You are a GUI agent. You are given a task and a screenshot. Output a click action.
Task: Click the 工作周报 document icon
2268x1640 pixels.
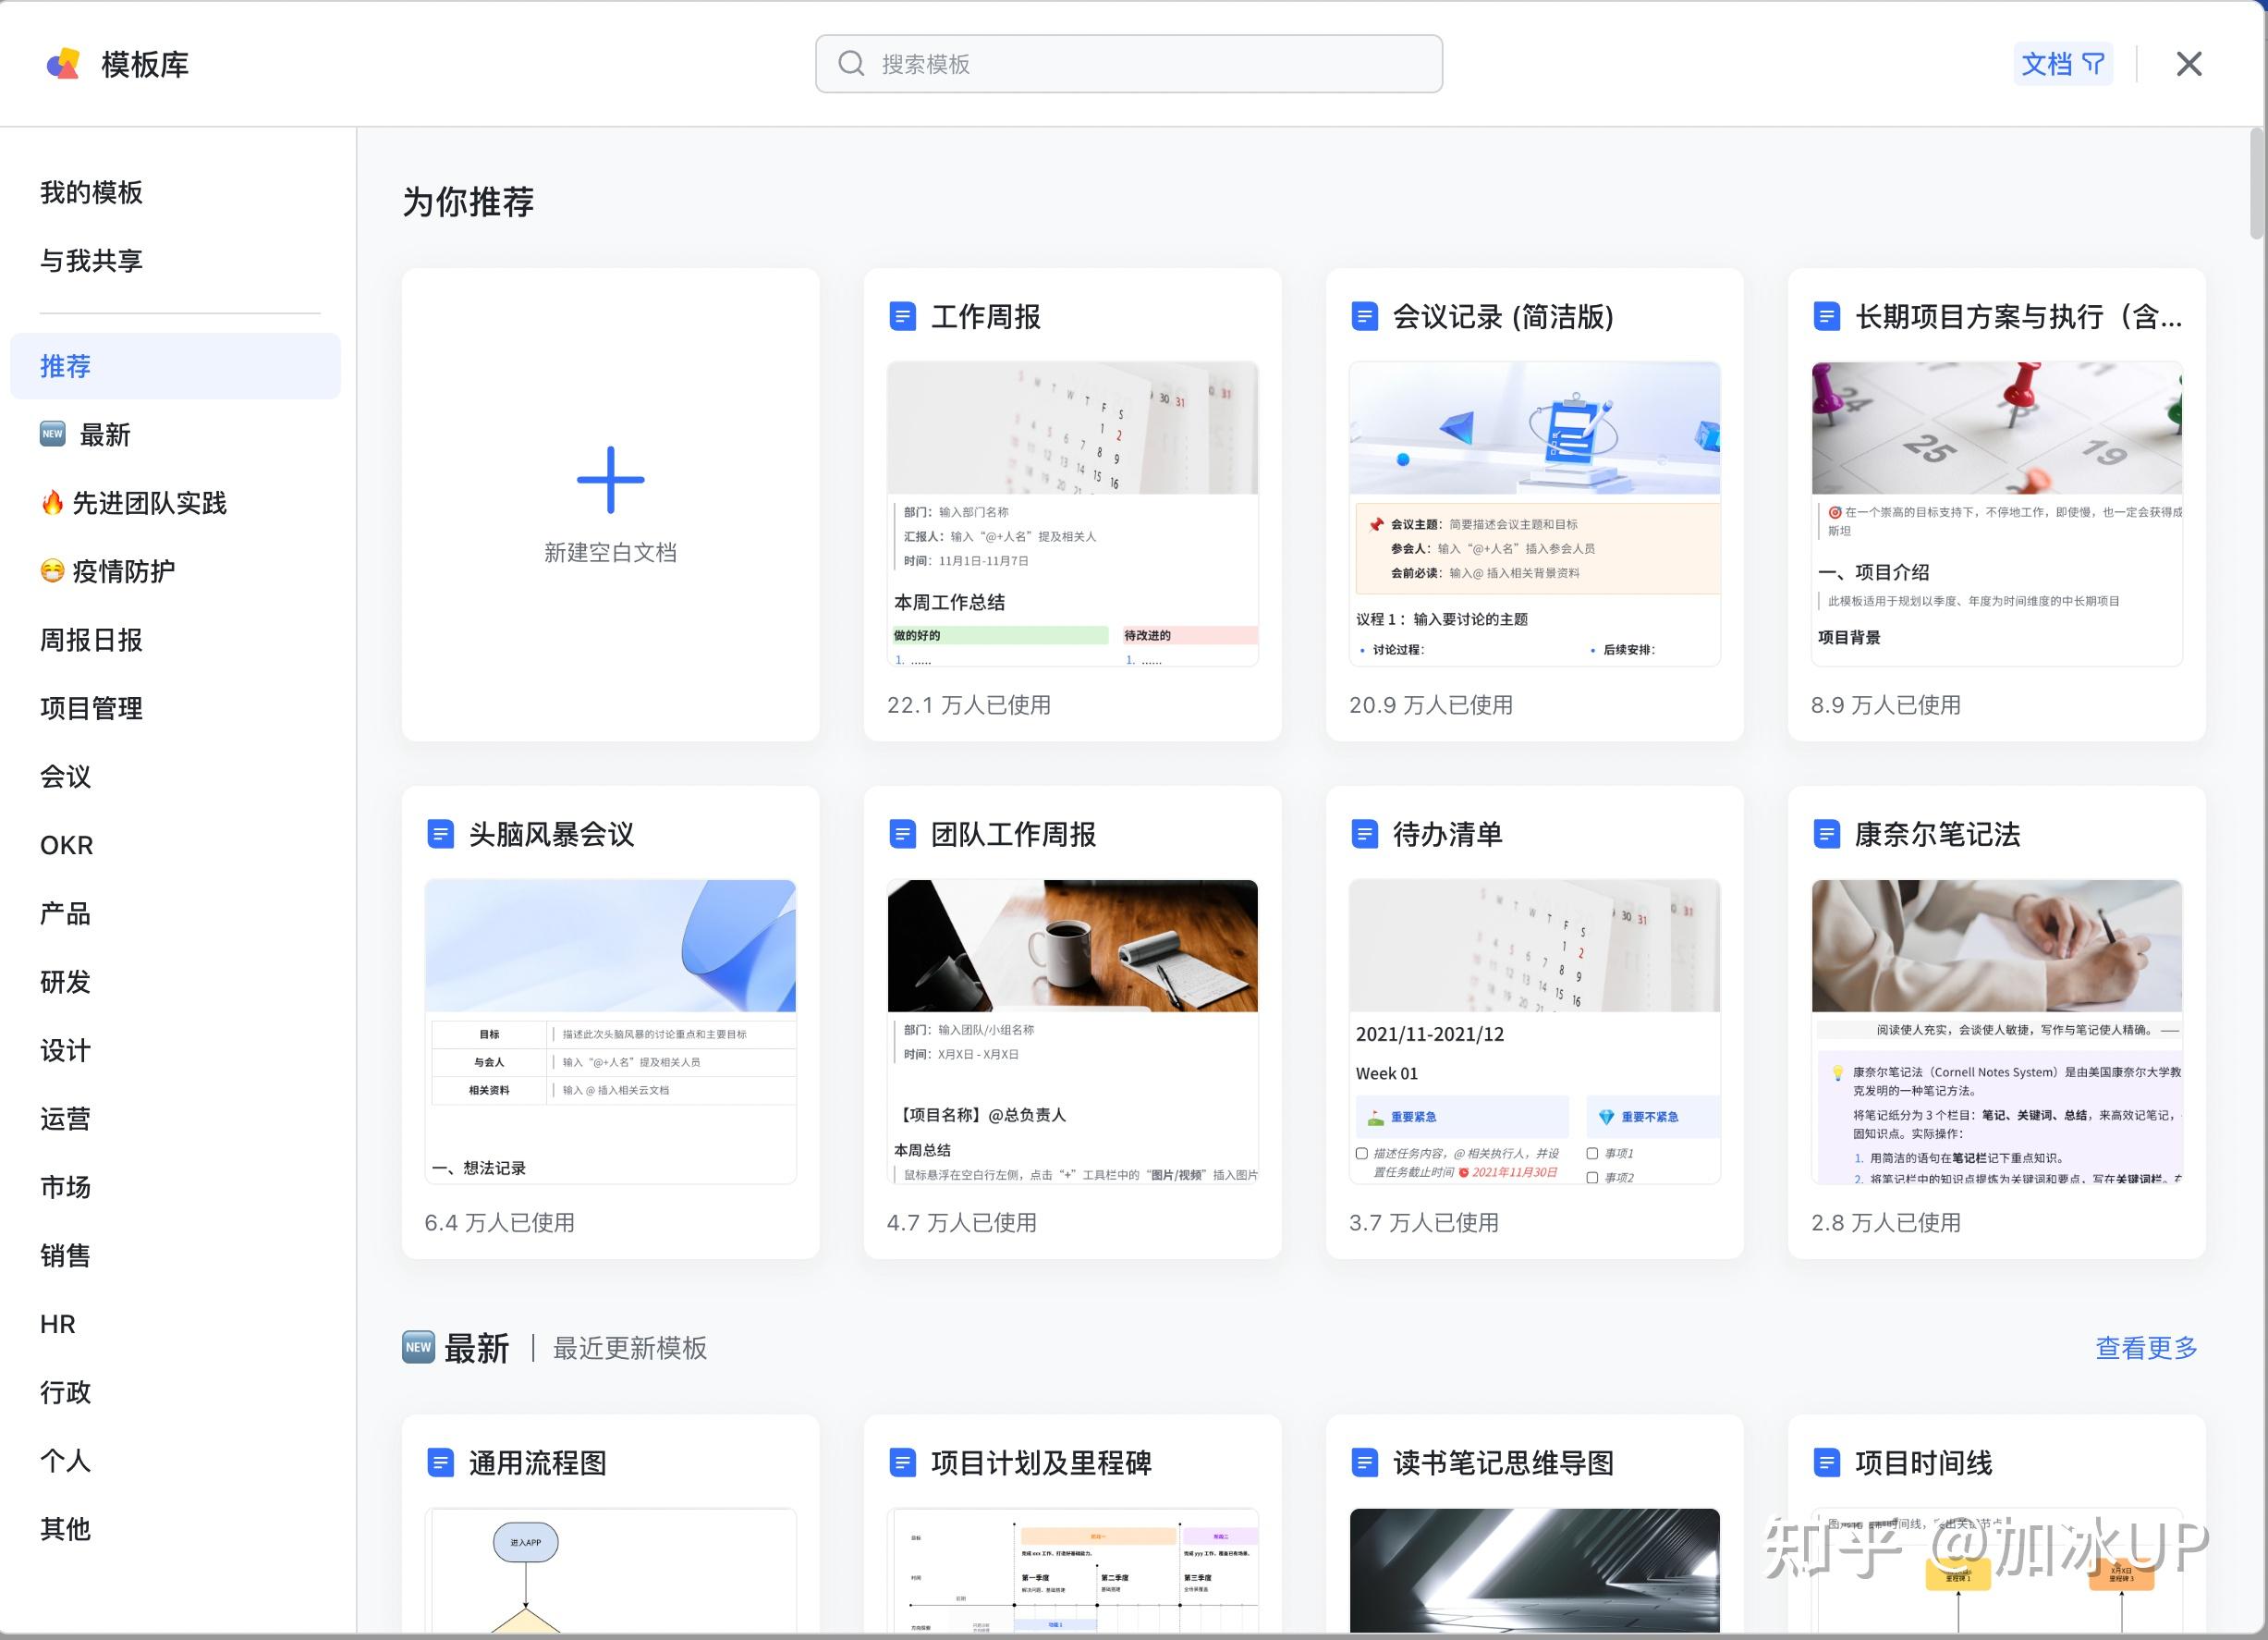(901, 316)
